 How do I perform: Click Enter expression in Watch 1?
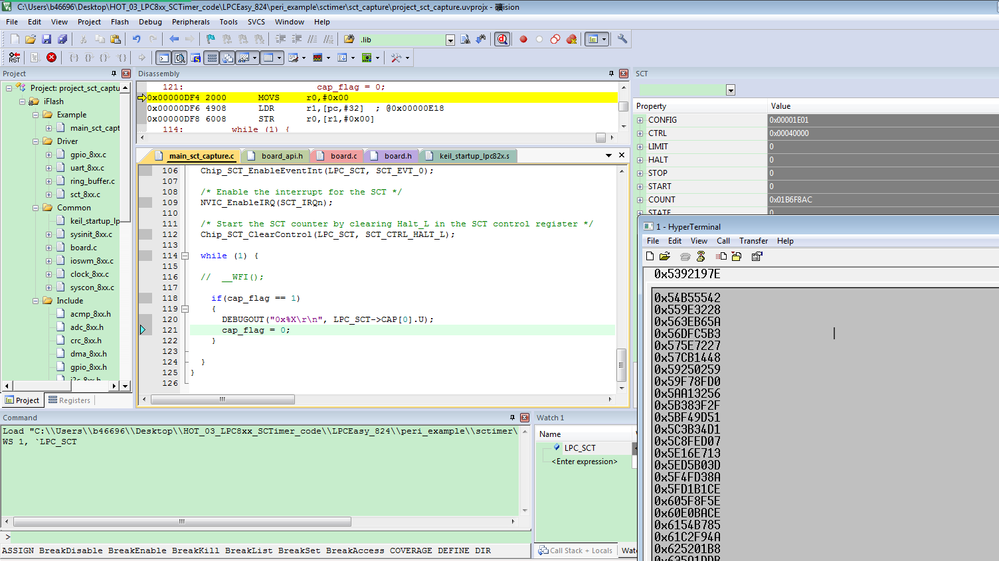pyautogui.click(x=584, y=462)
